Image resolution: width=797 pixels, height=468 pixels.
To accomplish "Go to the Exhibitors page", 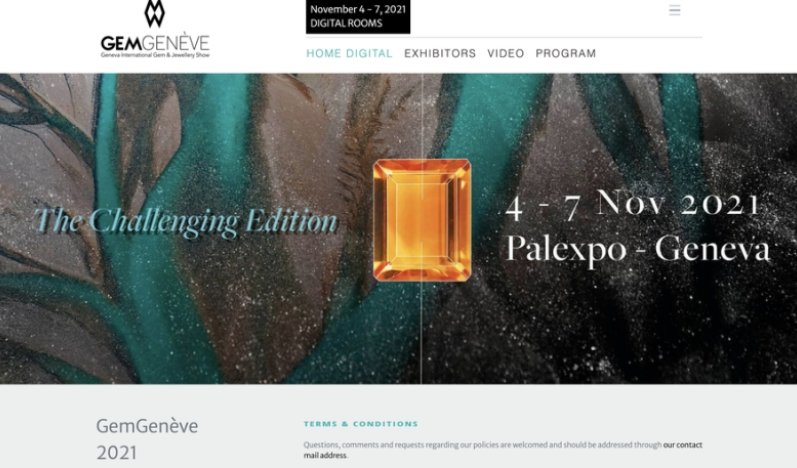I will [x=440, y=53].
